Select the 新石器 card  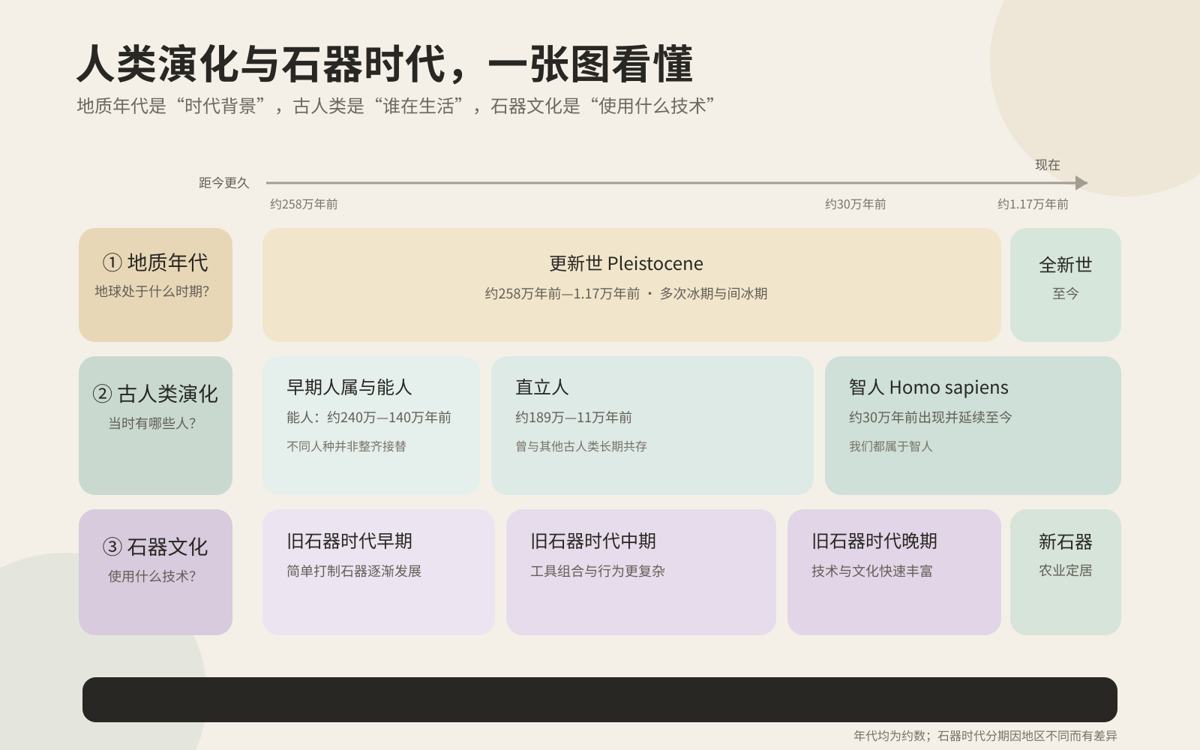click(x=1065, y=572)
